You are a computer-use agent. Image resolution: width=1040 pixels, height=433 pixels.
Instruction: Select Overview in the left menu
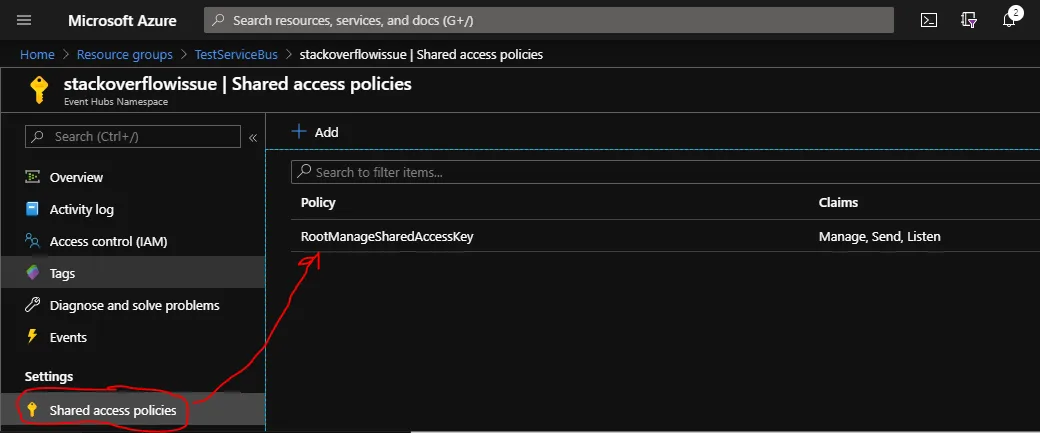coord(76,177)
